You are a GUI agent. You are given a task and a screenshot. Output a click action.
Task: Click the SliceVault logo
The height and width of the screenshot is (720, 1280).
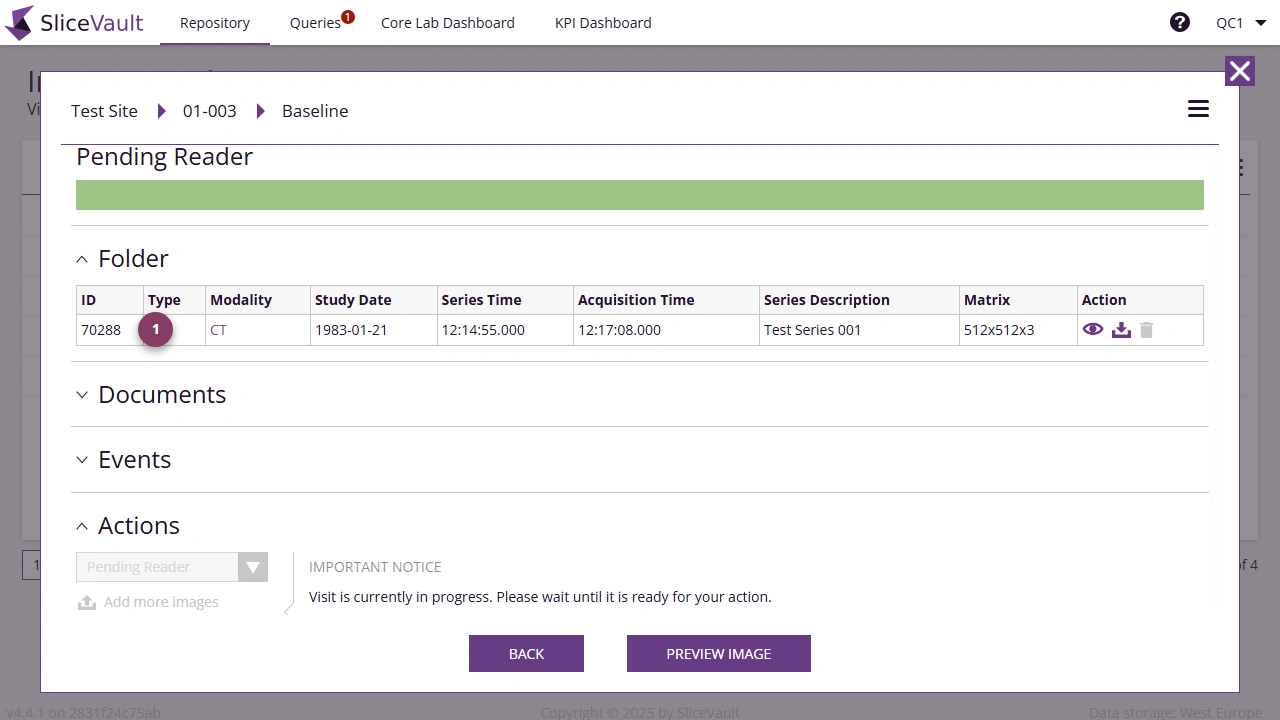pos(74,22)
